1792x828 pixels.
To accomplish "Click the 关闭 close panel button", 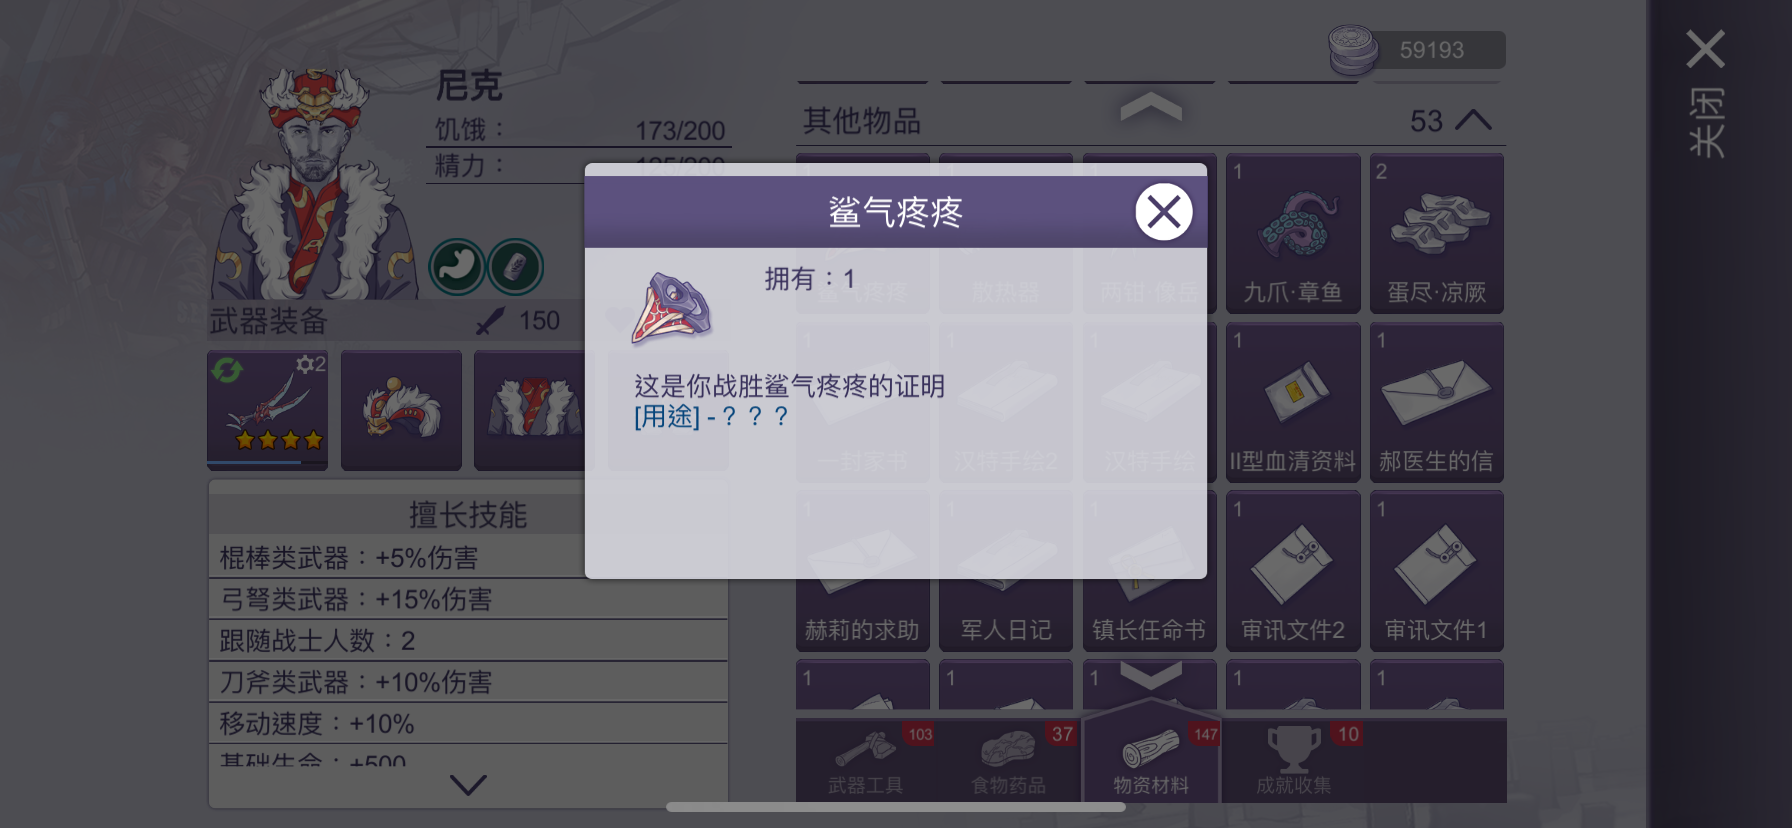I will tap(1706, 92).
